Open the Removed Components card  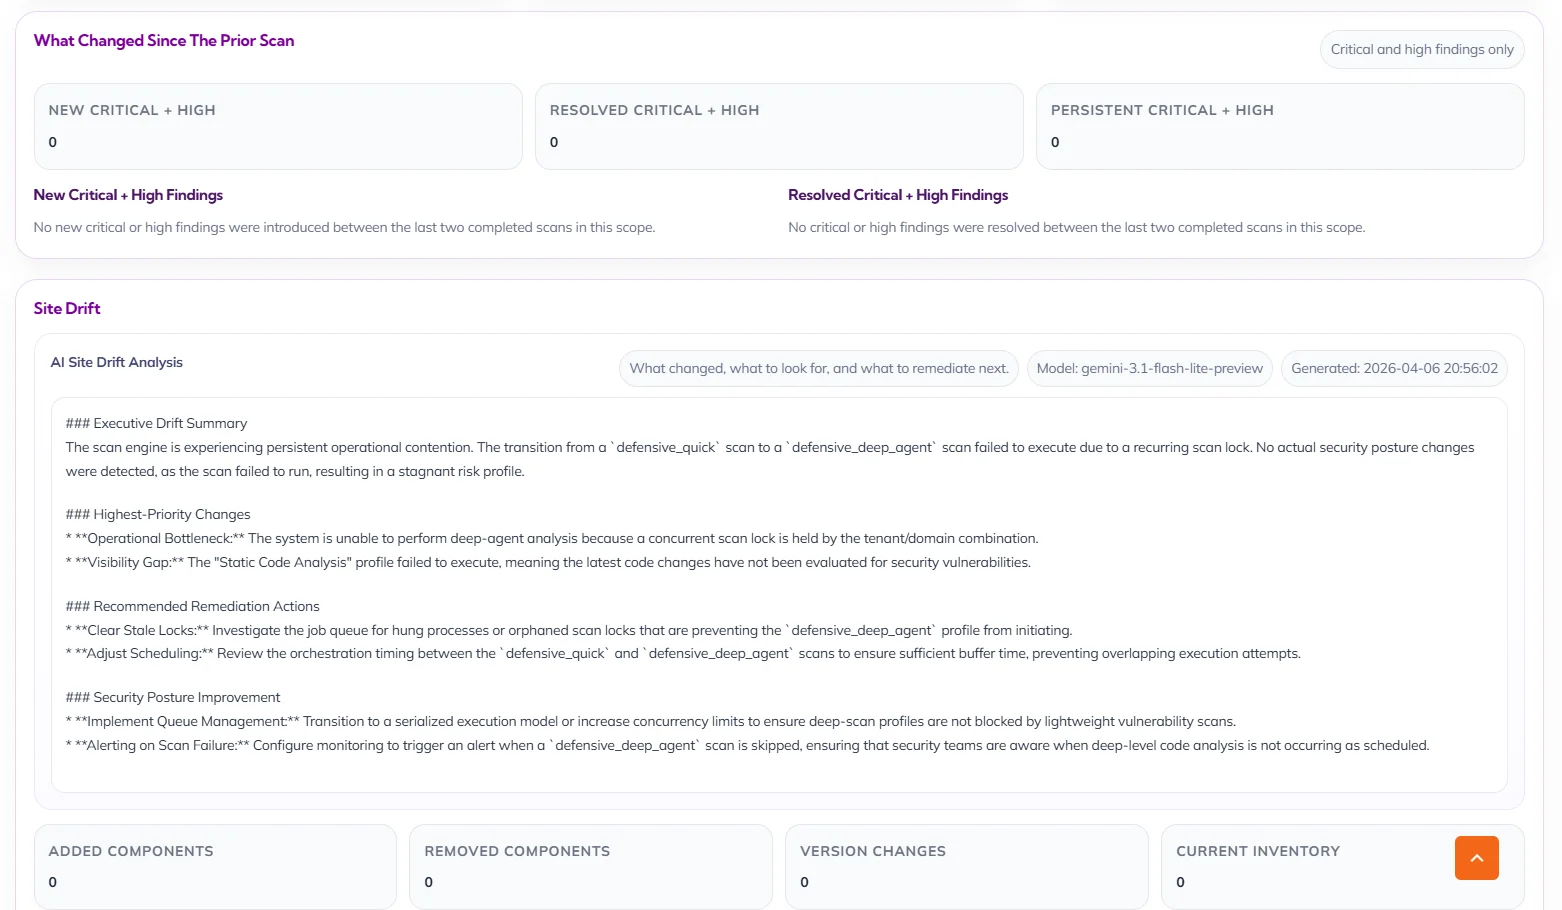[x=590, y=866]
